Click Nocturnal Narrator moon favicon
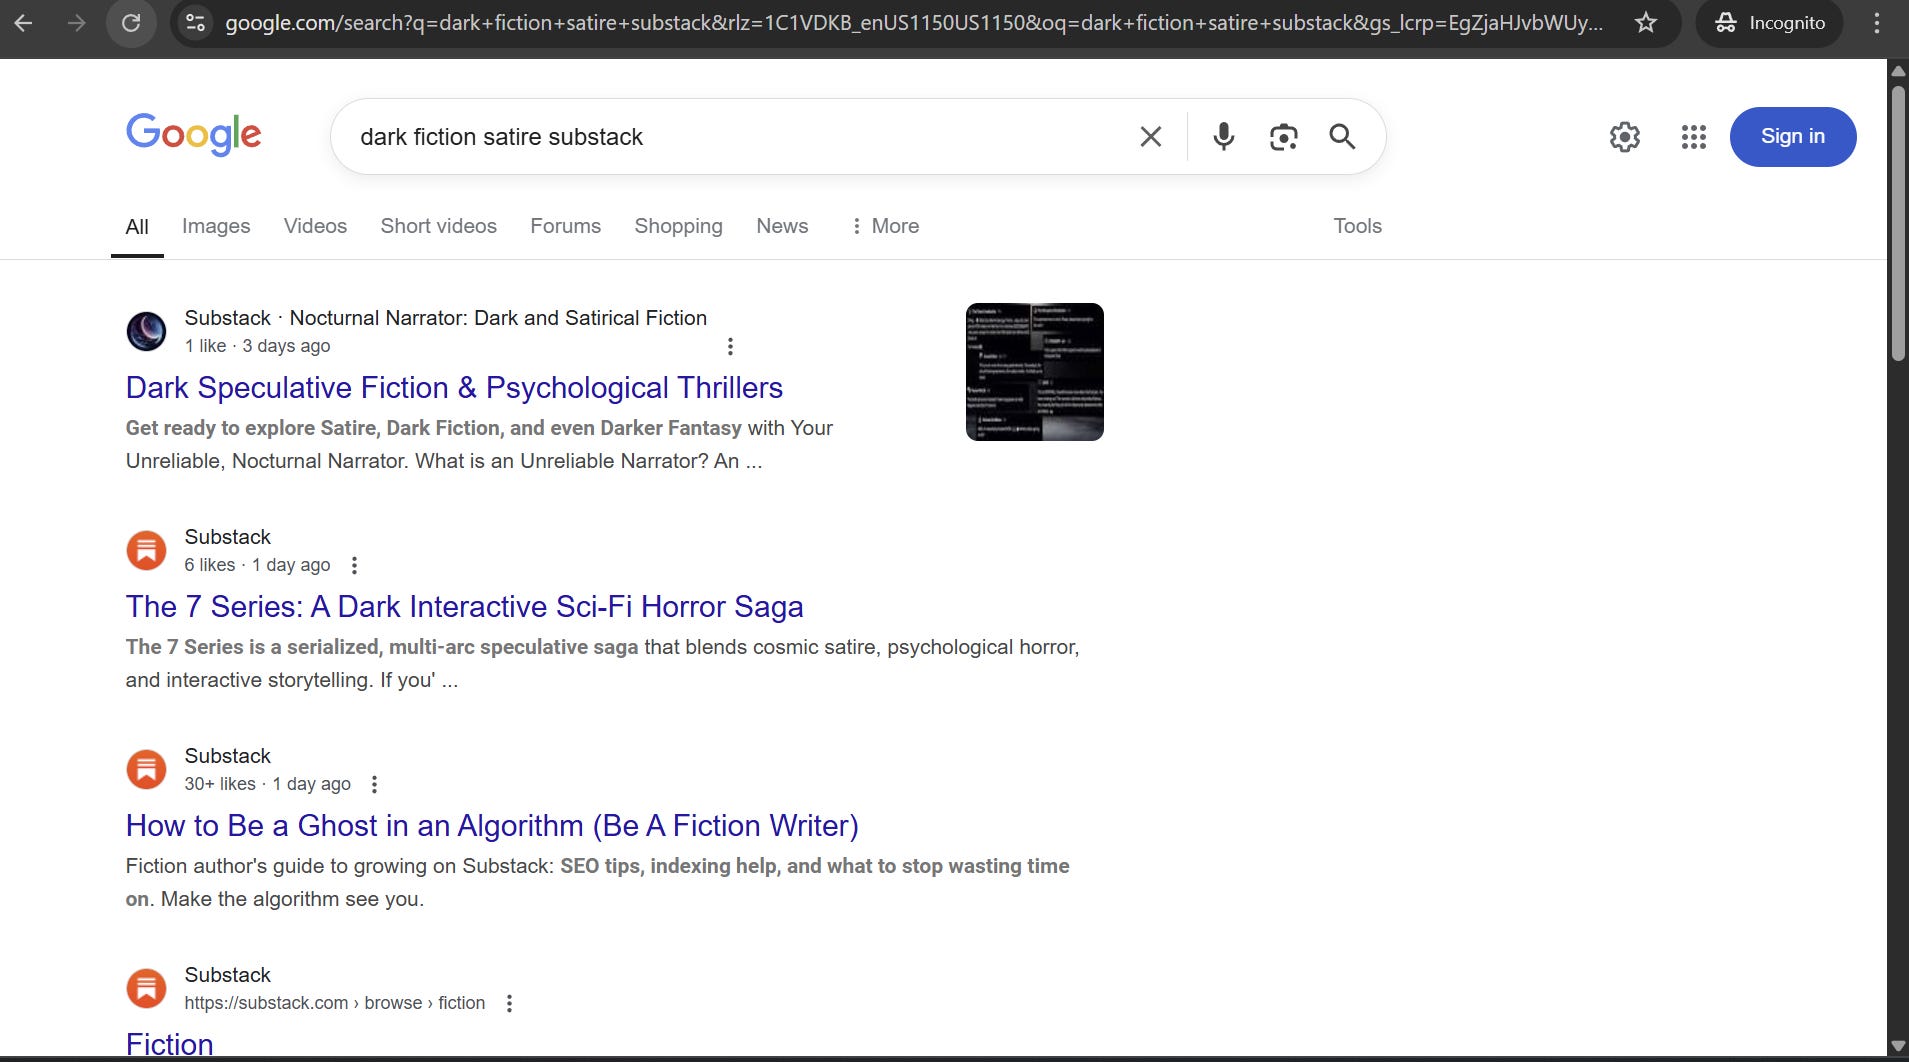This screenshot has width=1909, height=1062. coord(146,331)
